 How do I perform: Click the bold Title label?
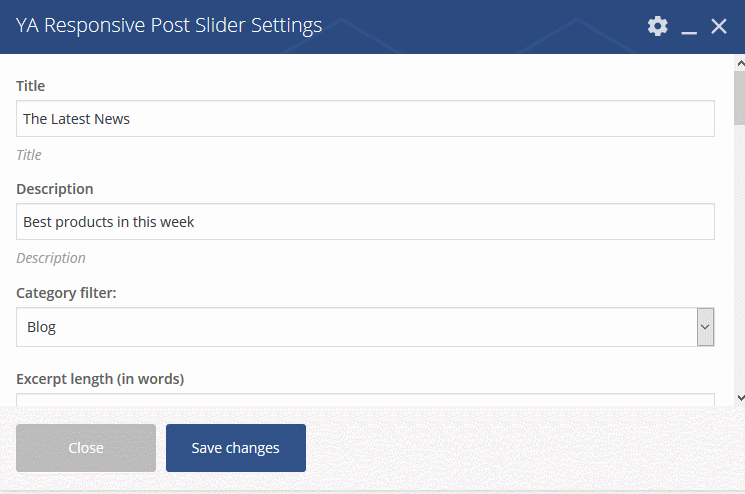point(30,86)
